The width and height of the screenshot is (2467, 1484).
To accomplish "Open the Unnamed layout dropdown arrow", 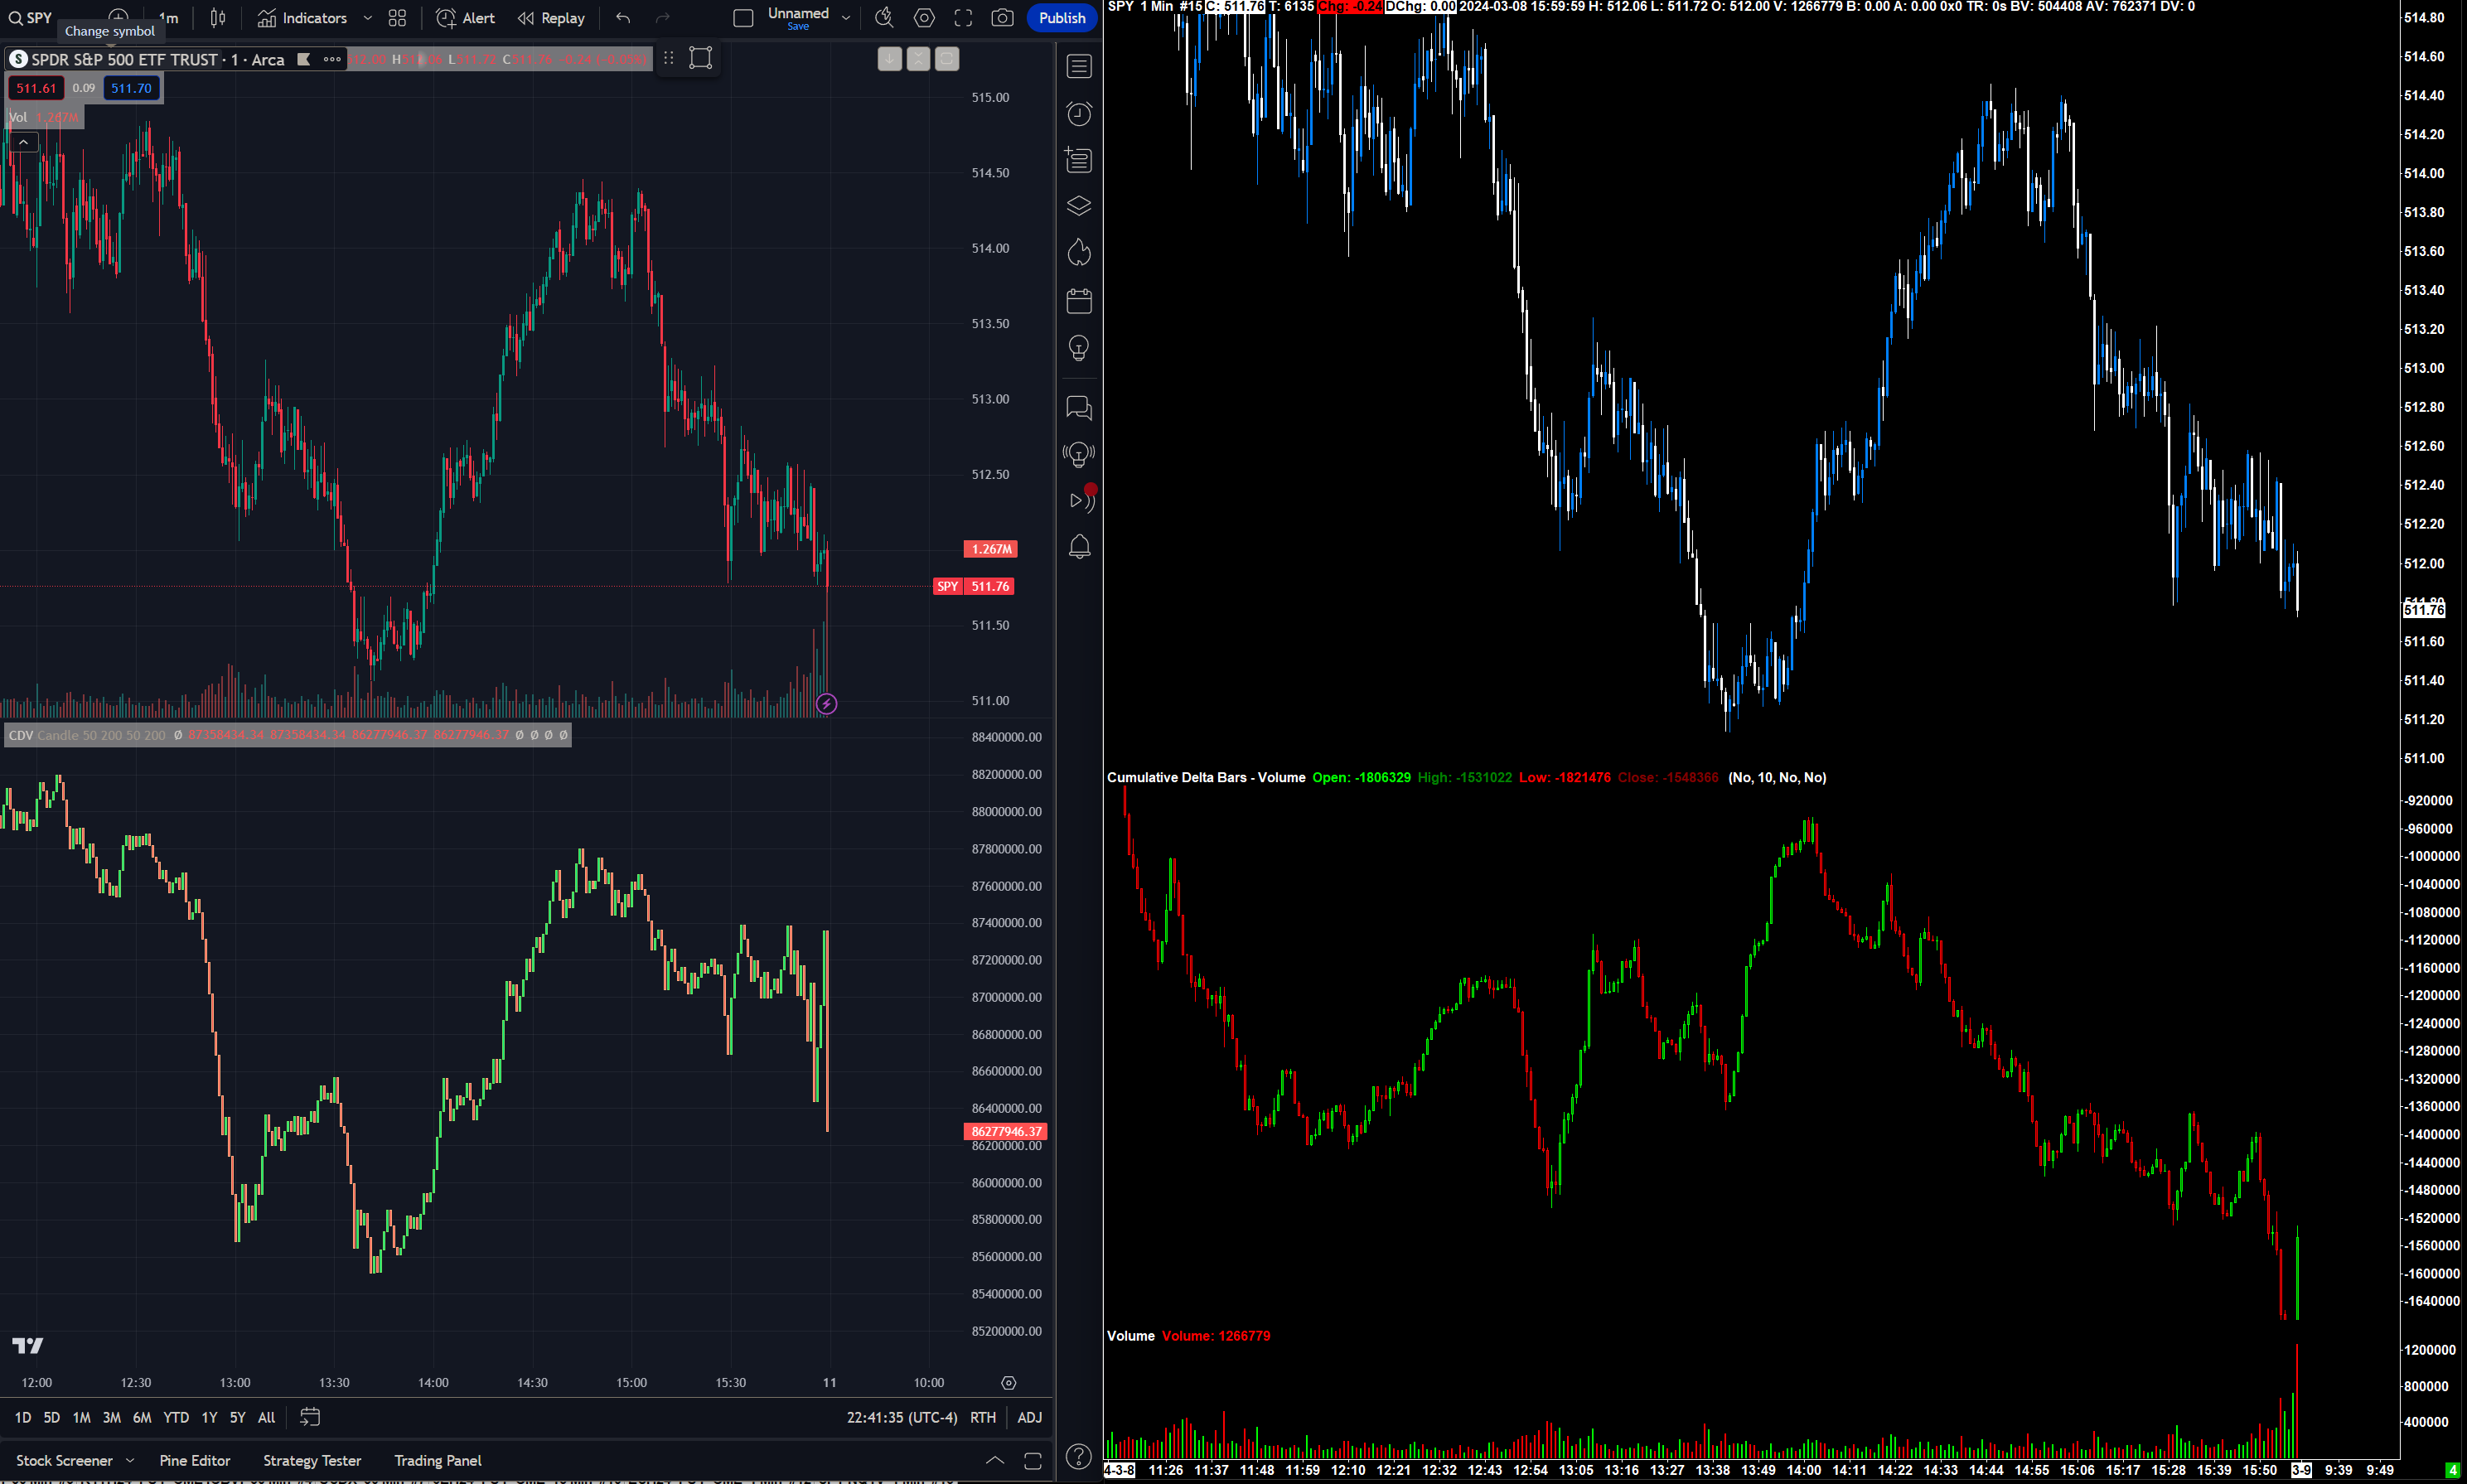I will 846,18.
